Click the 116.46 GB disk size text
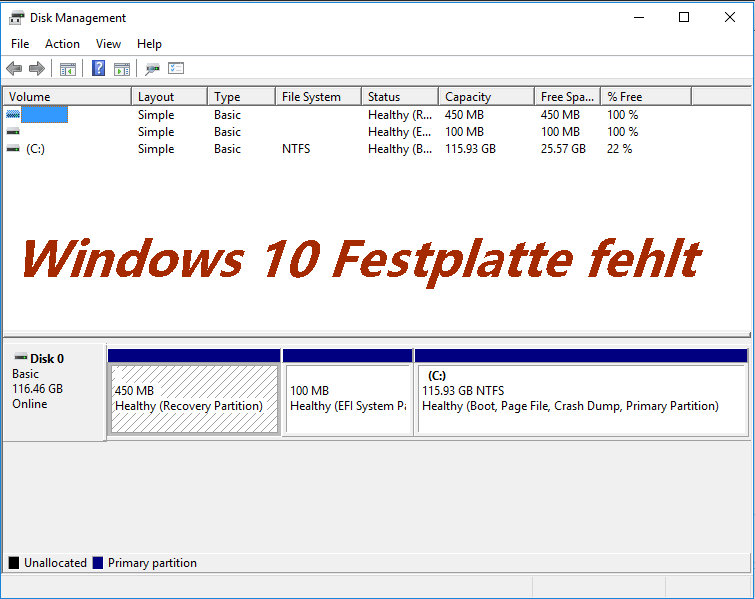This screenshot has height=599, width=755. 38,389
